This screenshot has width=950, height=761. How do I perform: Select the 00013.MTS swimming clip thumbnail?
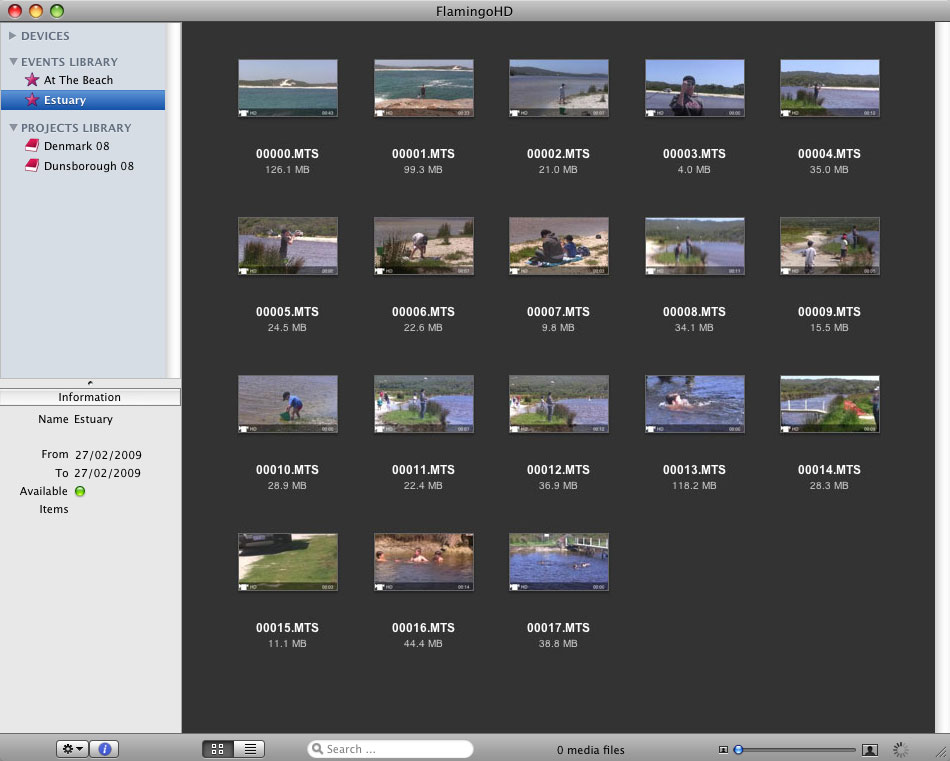[x=694, y=403]
